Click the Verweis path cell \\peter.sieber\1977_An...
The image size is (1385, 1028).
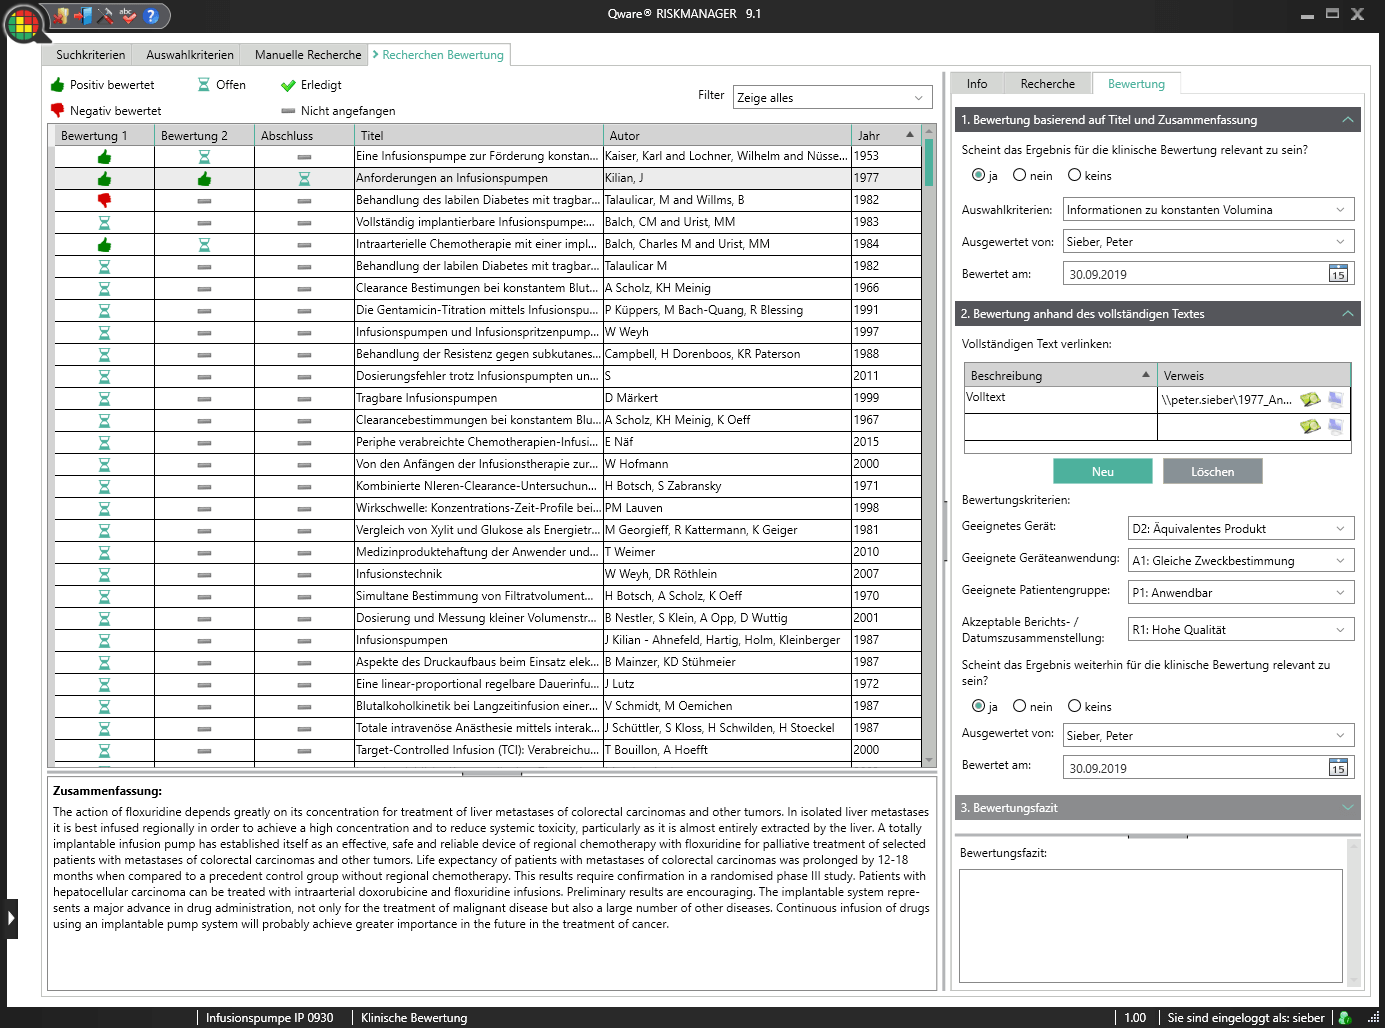1227,400
